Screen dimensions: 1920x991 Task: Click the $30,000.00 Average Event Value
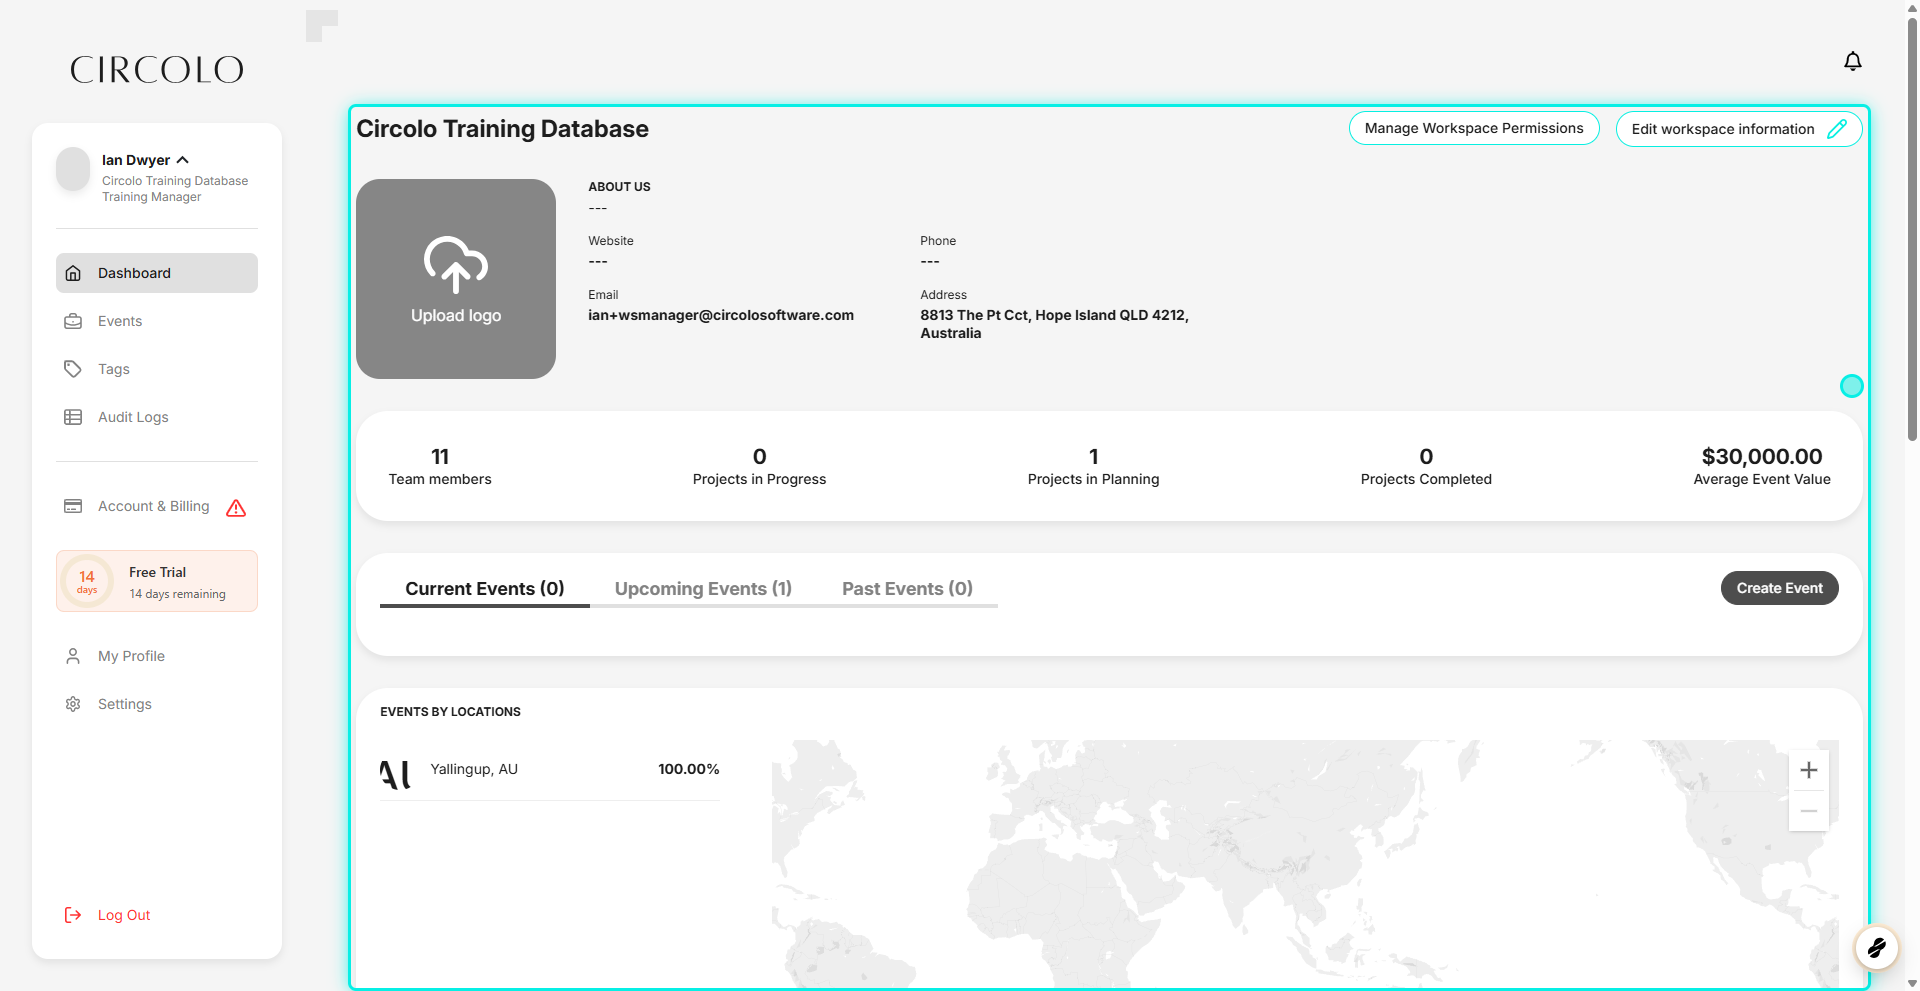(1762, 466)
